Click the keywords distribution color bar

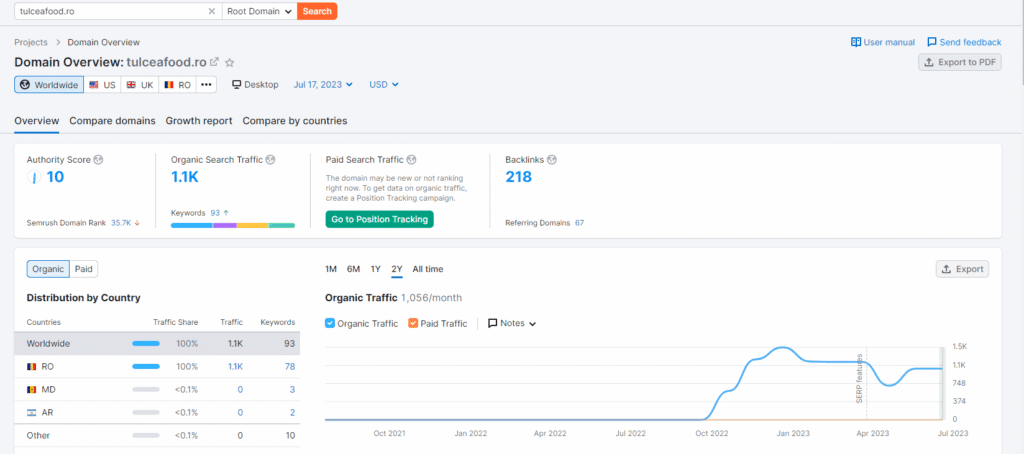click(x=232, y=225)
